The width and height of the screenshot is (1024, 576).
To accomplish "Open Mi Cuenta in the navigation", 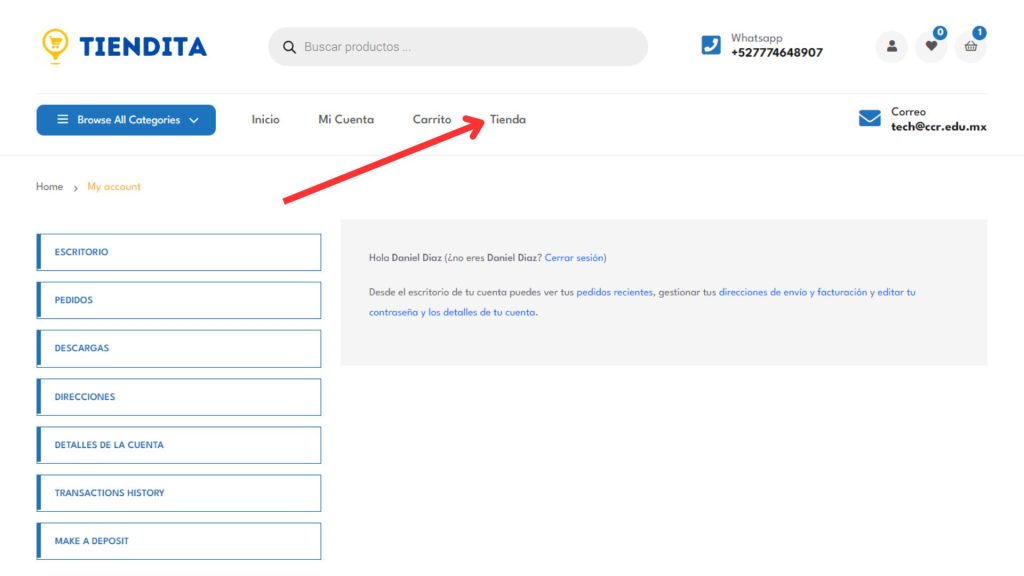I will [x=346, y=120].
